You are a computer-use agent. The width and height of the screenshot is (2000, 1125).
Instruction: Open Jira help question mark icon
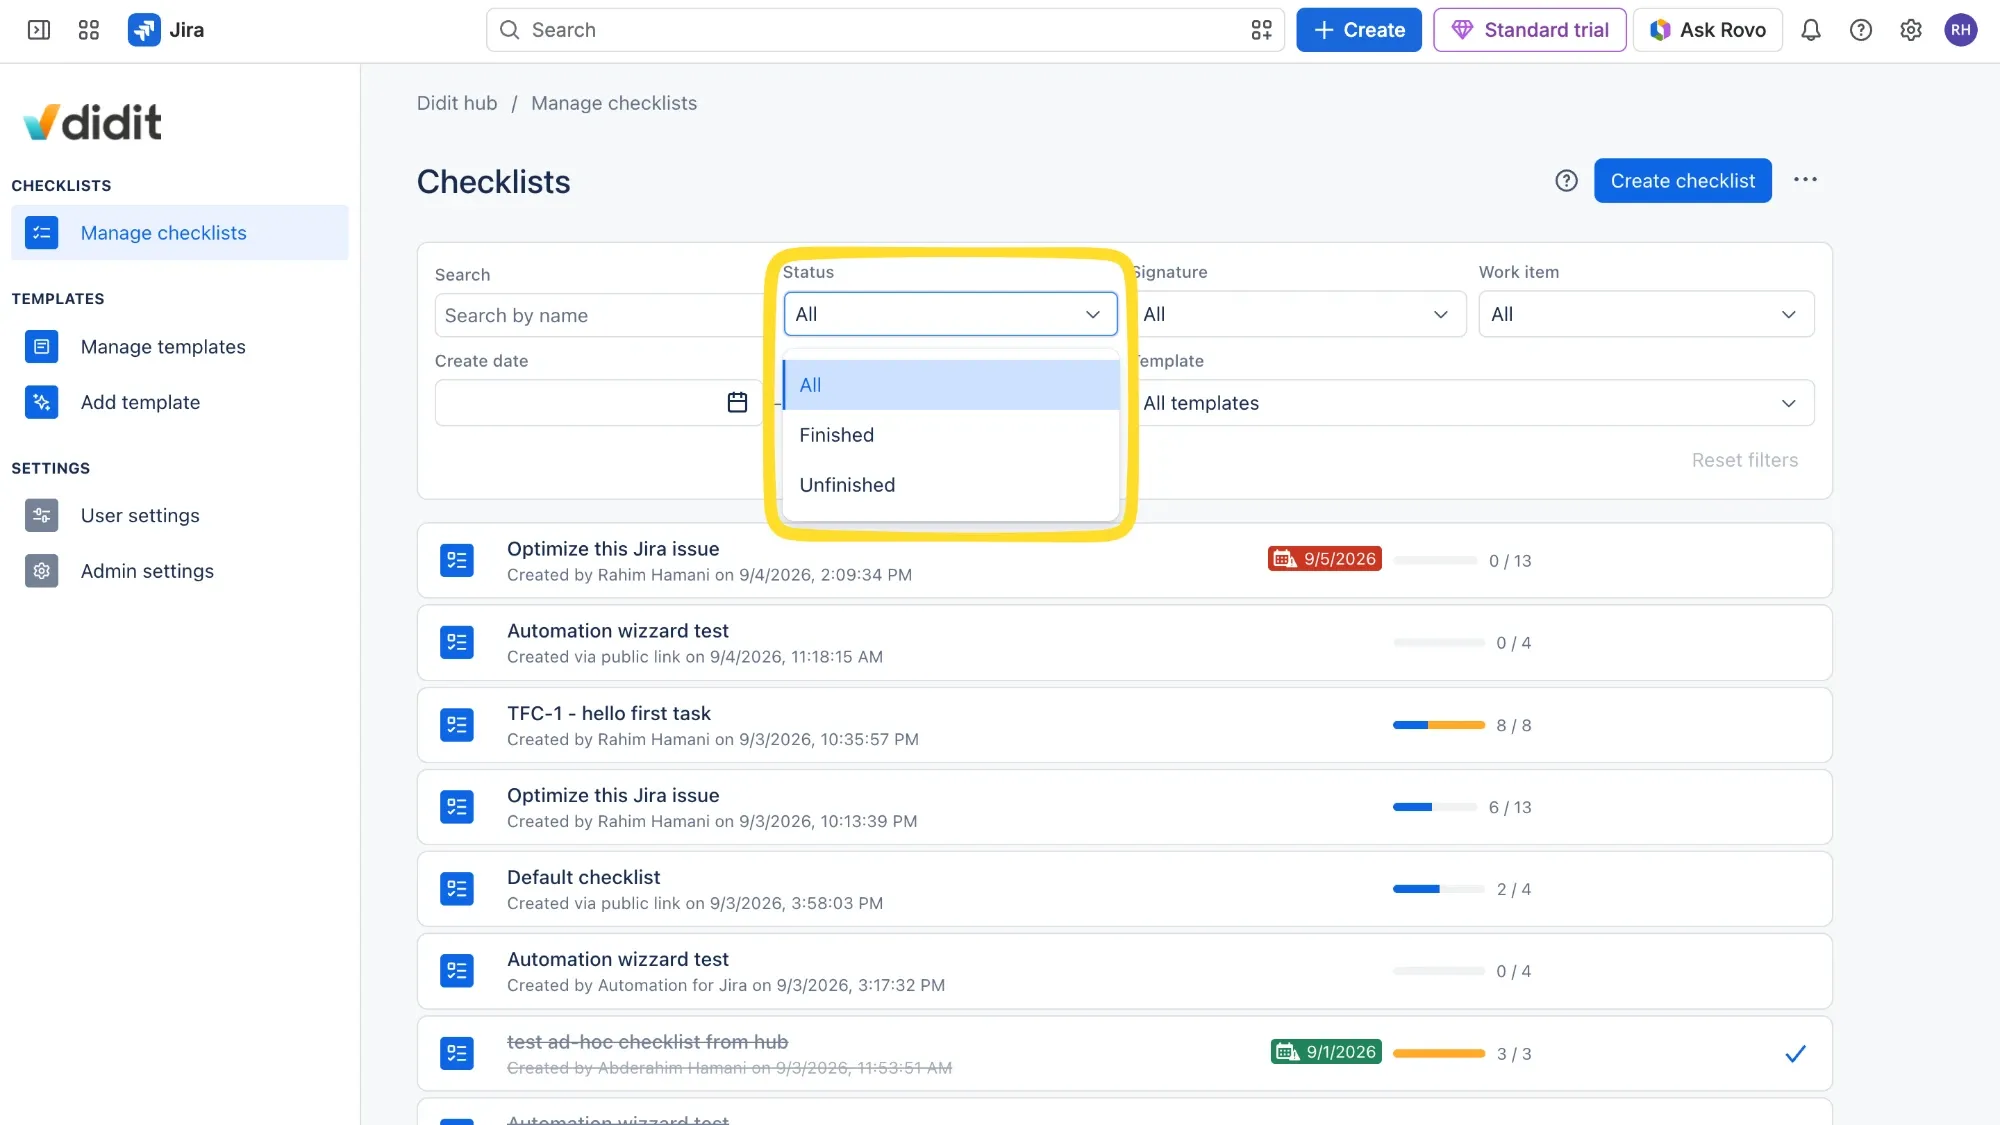pos(1861,30)
